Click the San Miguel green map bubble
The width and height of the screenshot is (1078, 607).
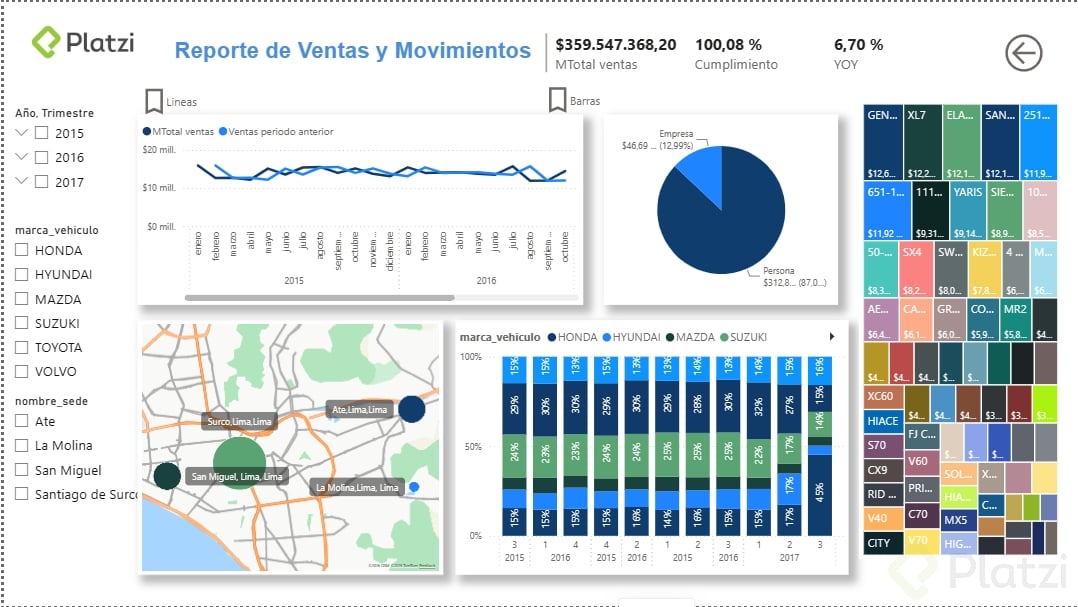239,462
